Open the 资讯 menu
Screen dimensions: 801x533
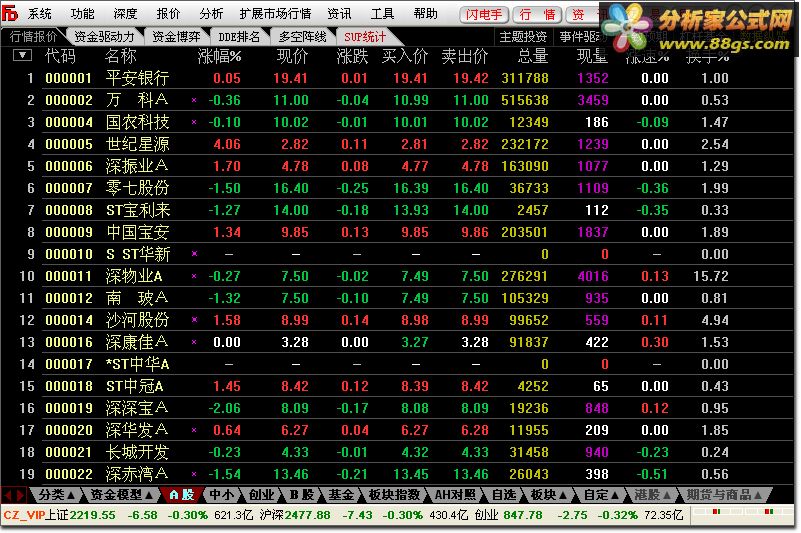339,14
